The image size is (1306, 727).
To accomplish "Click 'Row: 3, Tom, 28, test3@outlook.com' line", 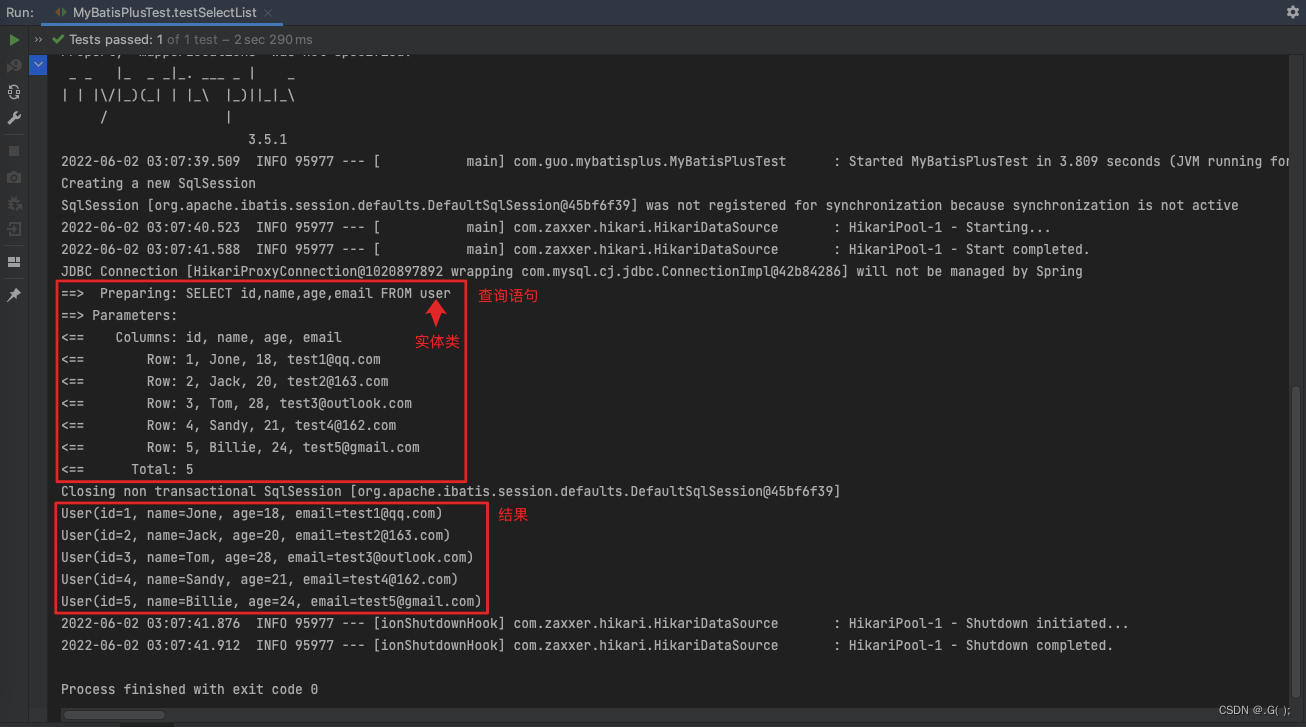I will click(x=236, y=403).
